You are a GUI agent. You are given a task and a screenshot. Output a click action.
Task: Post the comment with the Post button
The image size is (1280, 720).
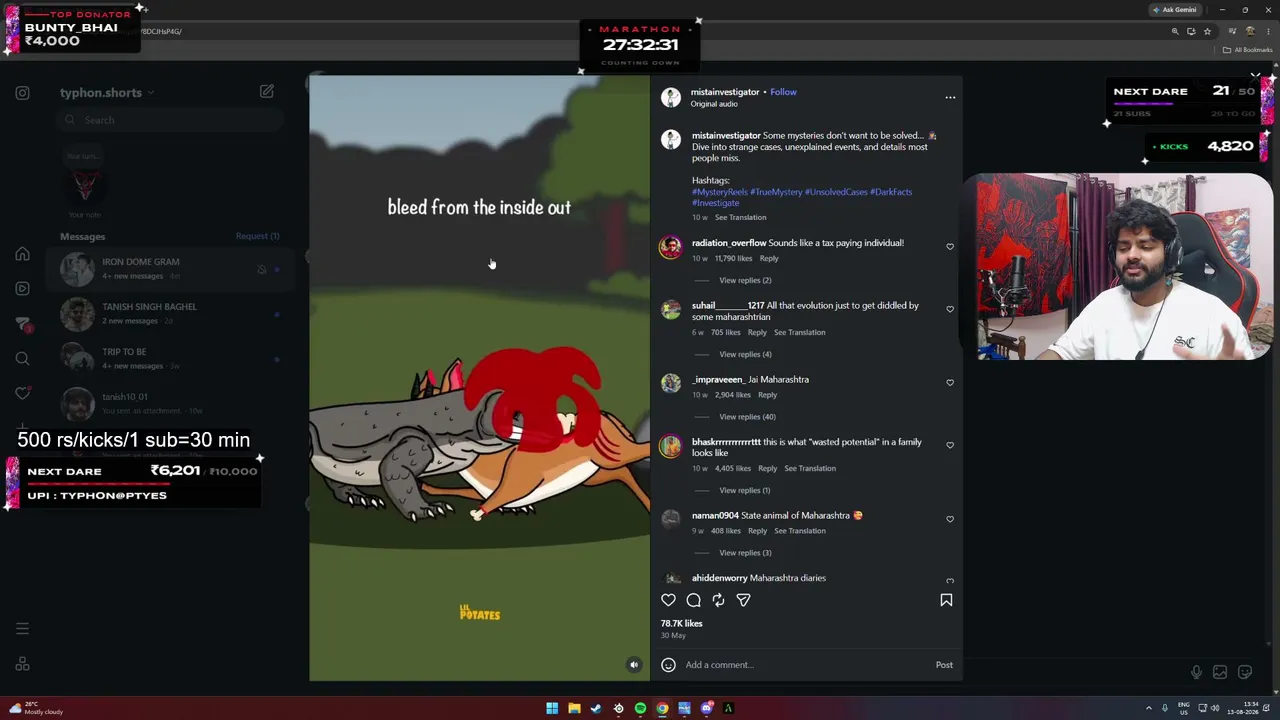944,665
